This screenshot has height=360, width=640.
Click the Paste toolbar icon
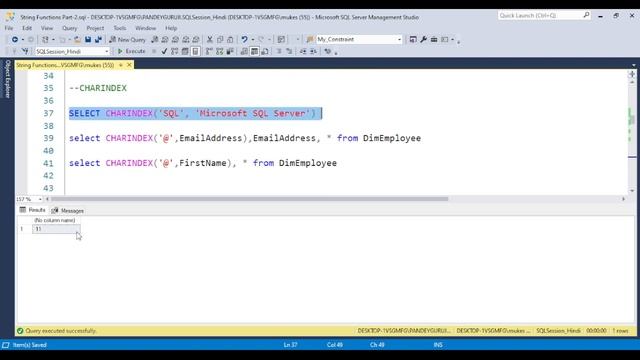pos(230,40)
